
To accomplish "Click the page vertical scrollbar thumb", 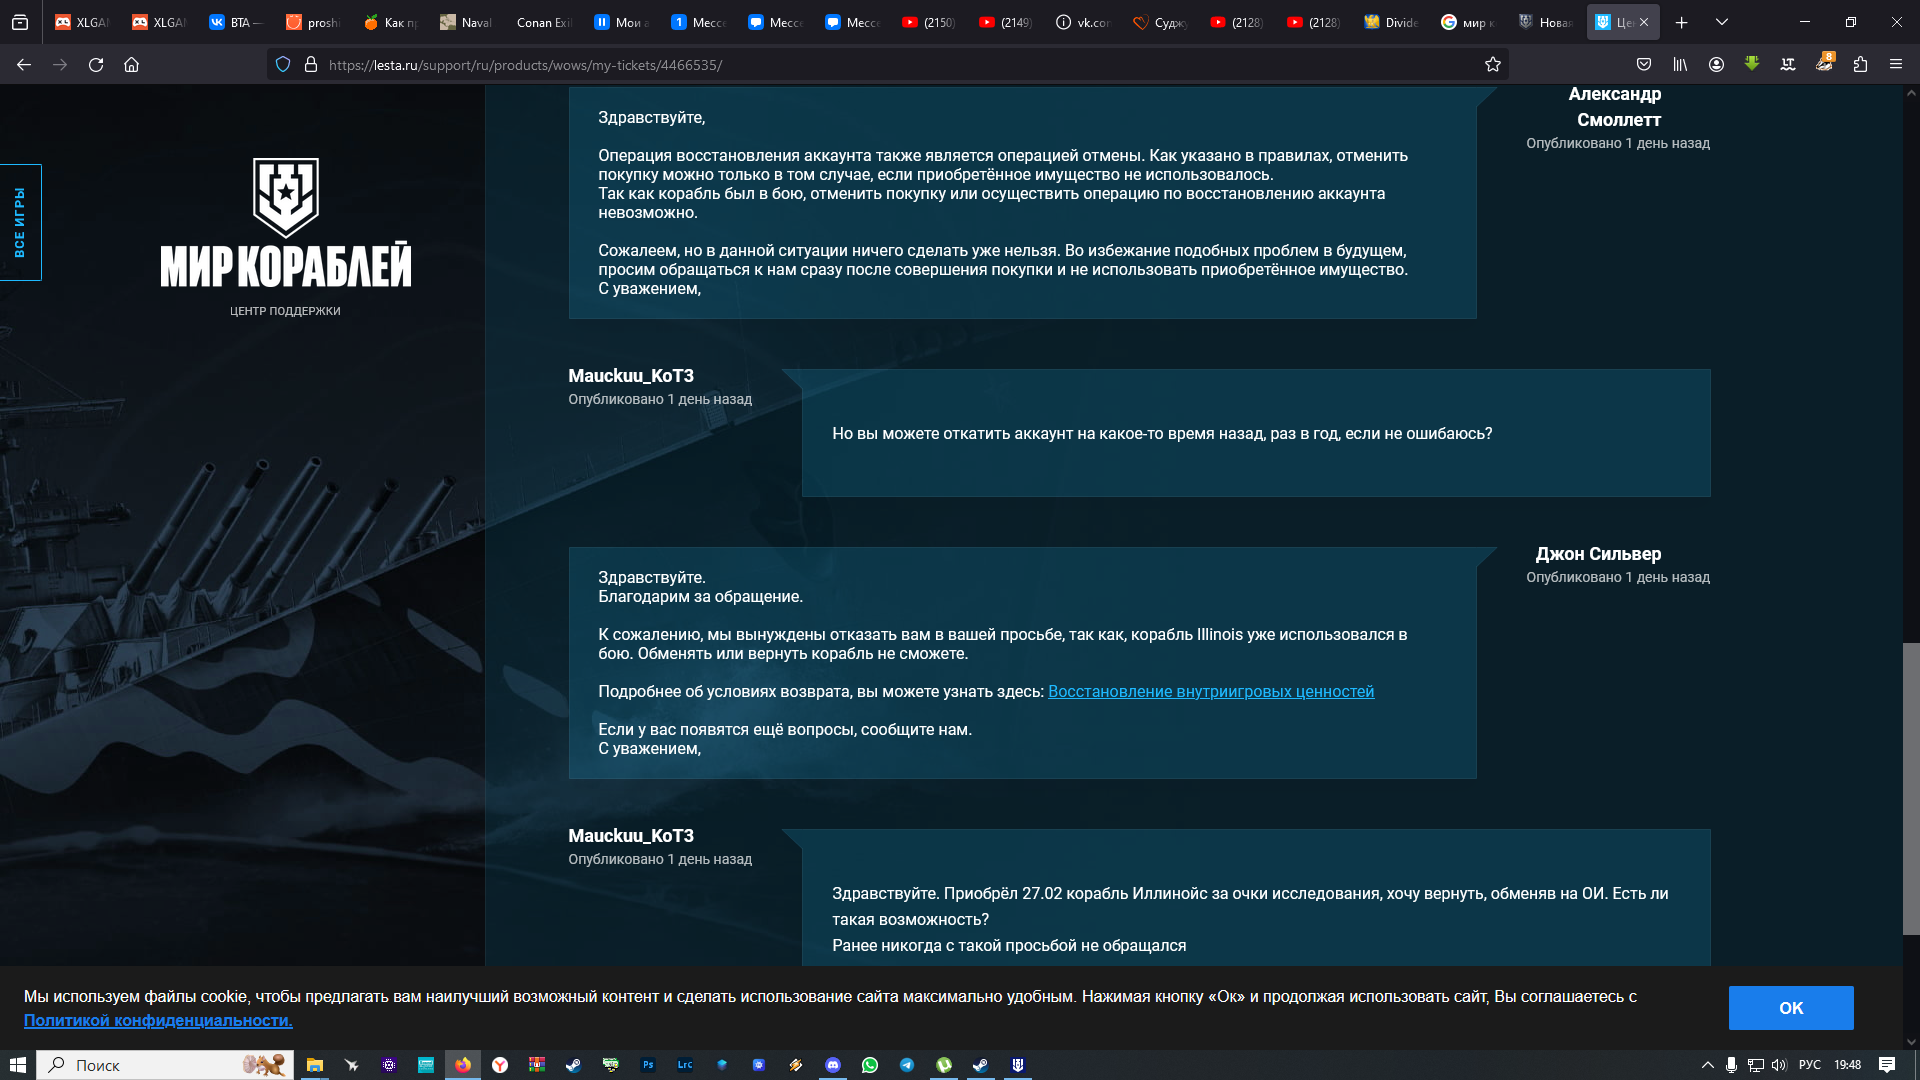I will (x=1911, y=789).
